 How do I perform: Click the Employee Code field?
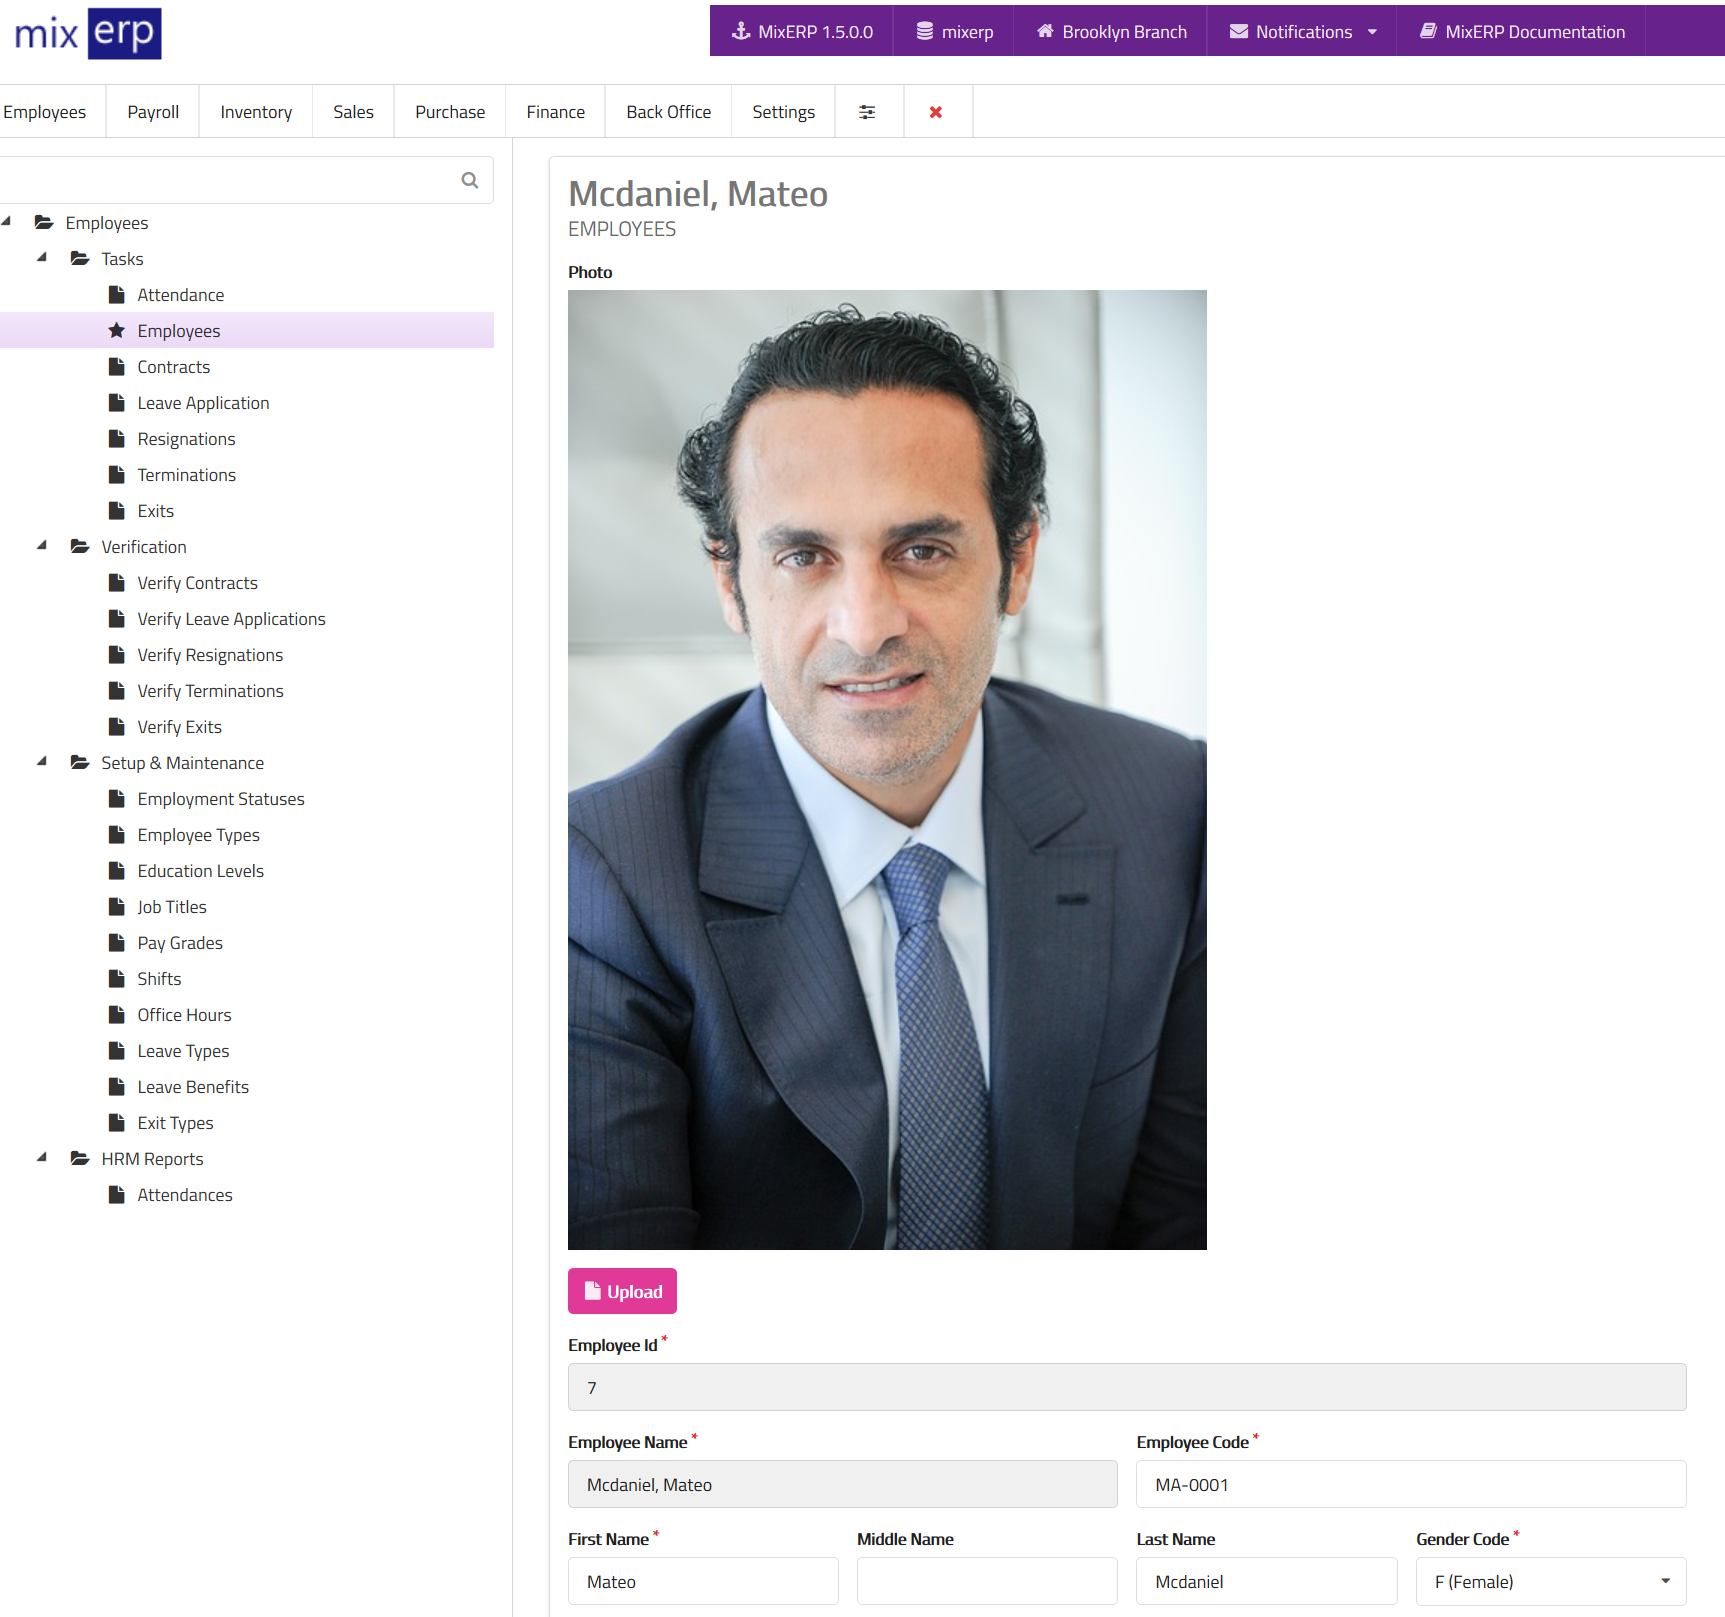(1411, 1484)
